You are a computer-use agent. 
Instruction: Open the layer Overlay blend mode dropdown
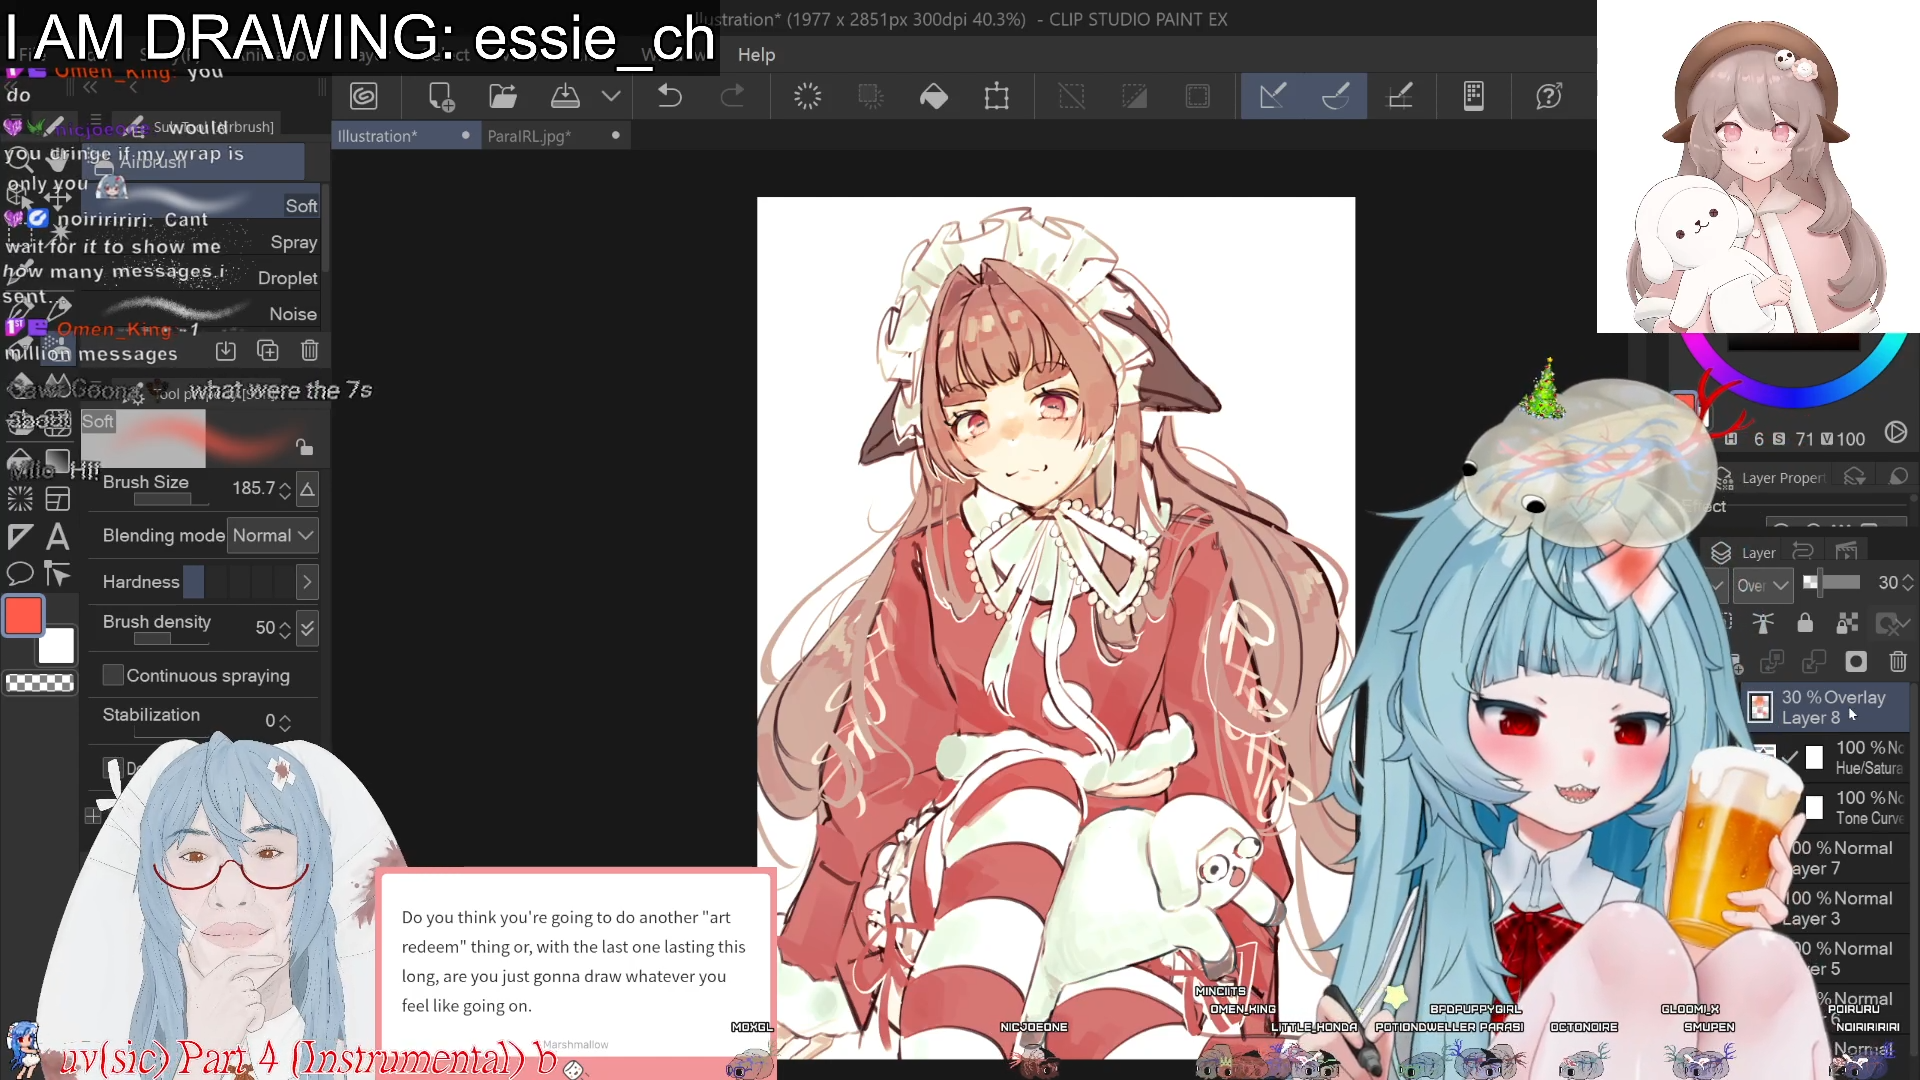1762,586
